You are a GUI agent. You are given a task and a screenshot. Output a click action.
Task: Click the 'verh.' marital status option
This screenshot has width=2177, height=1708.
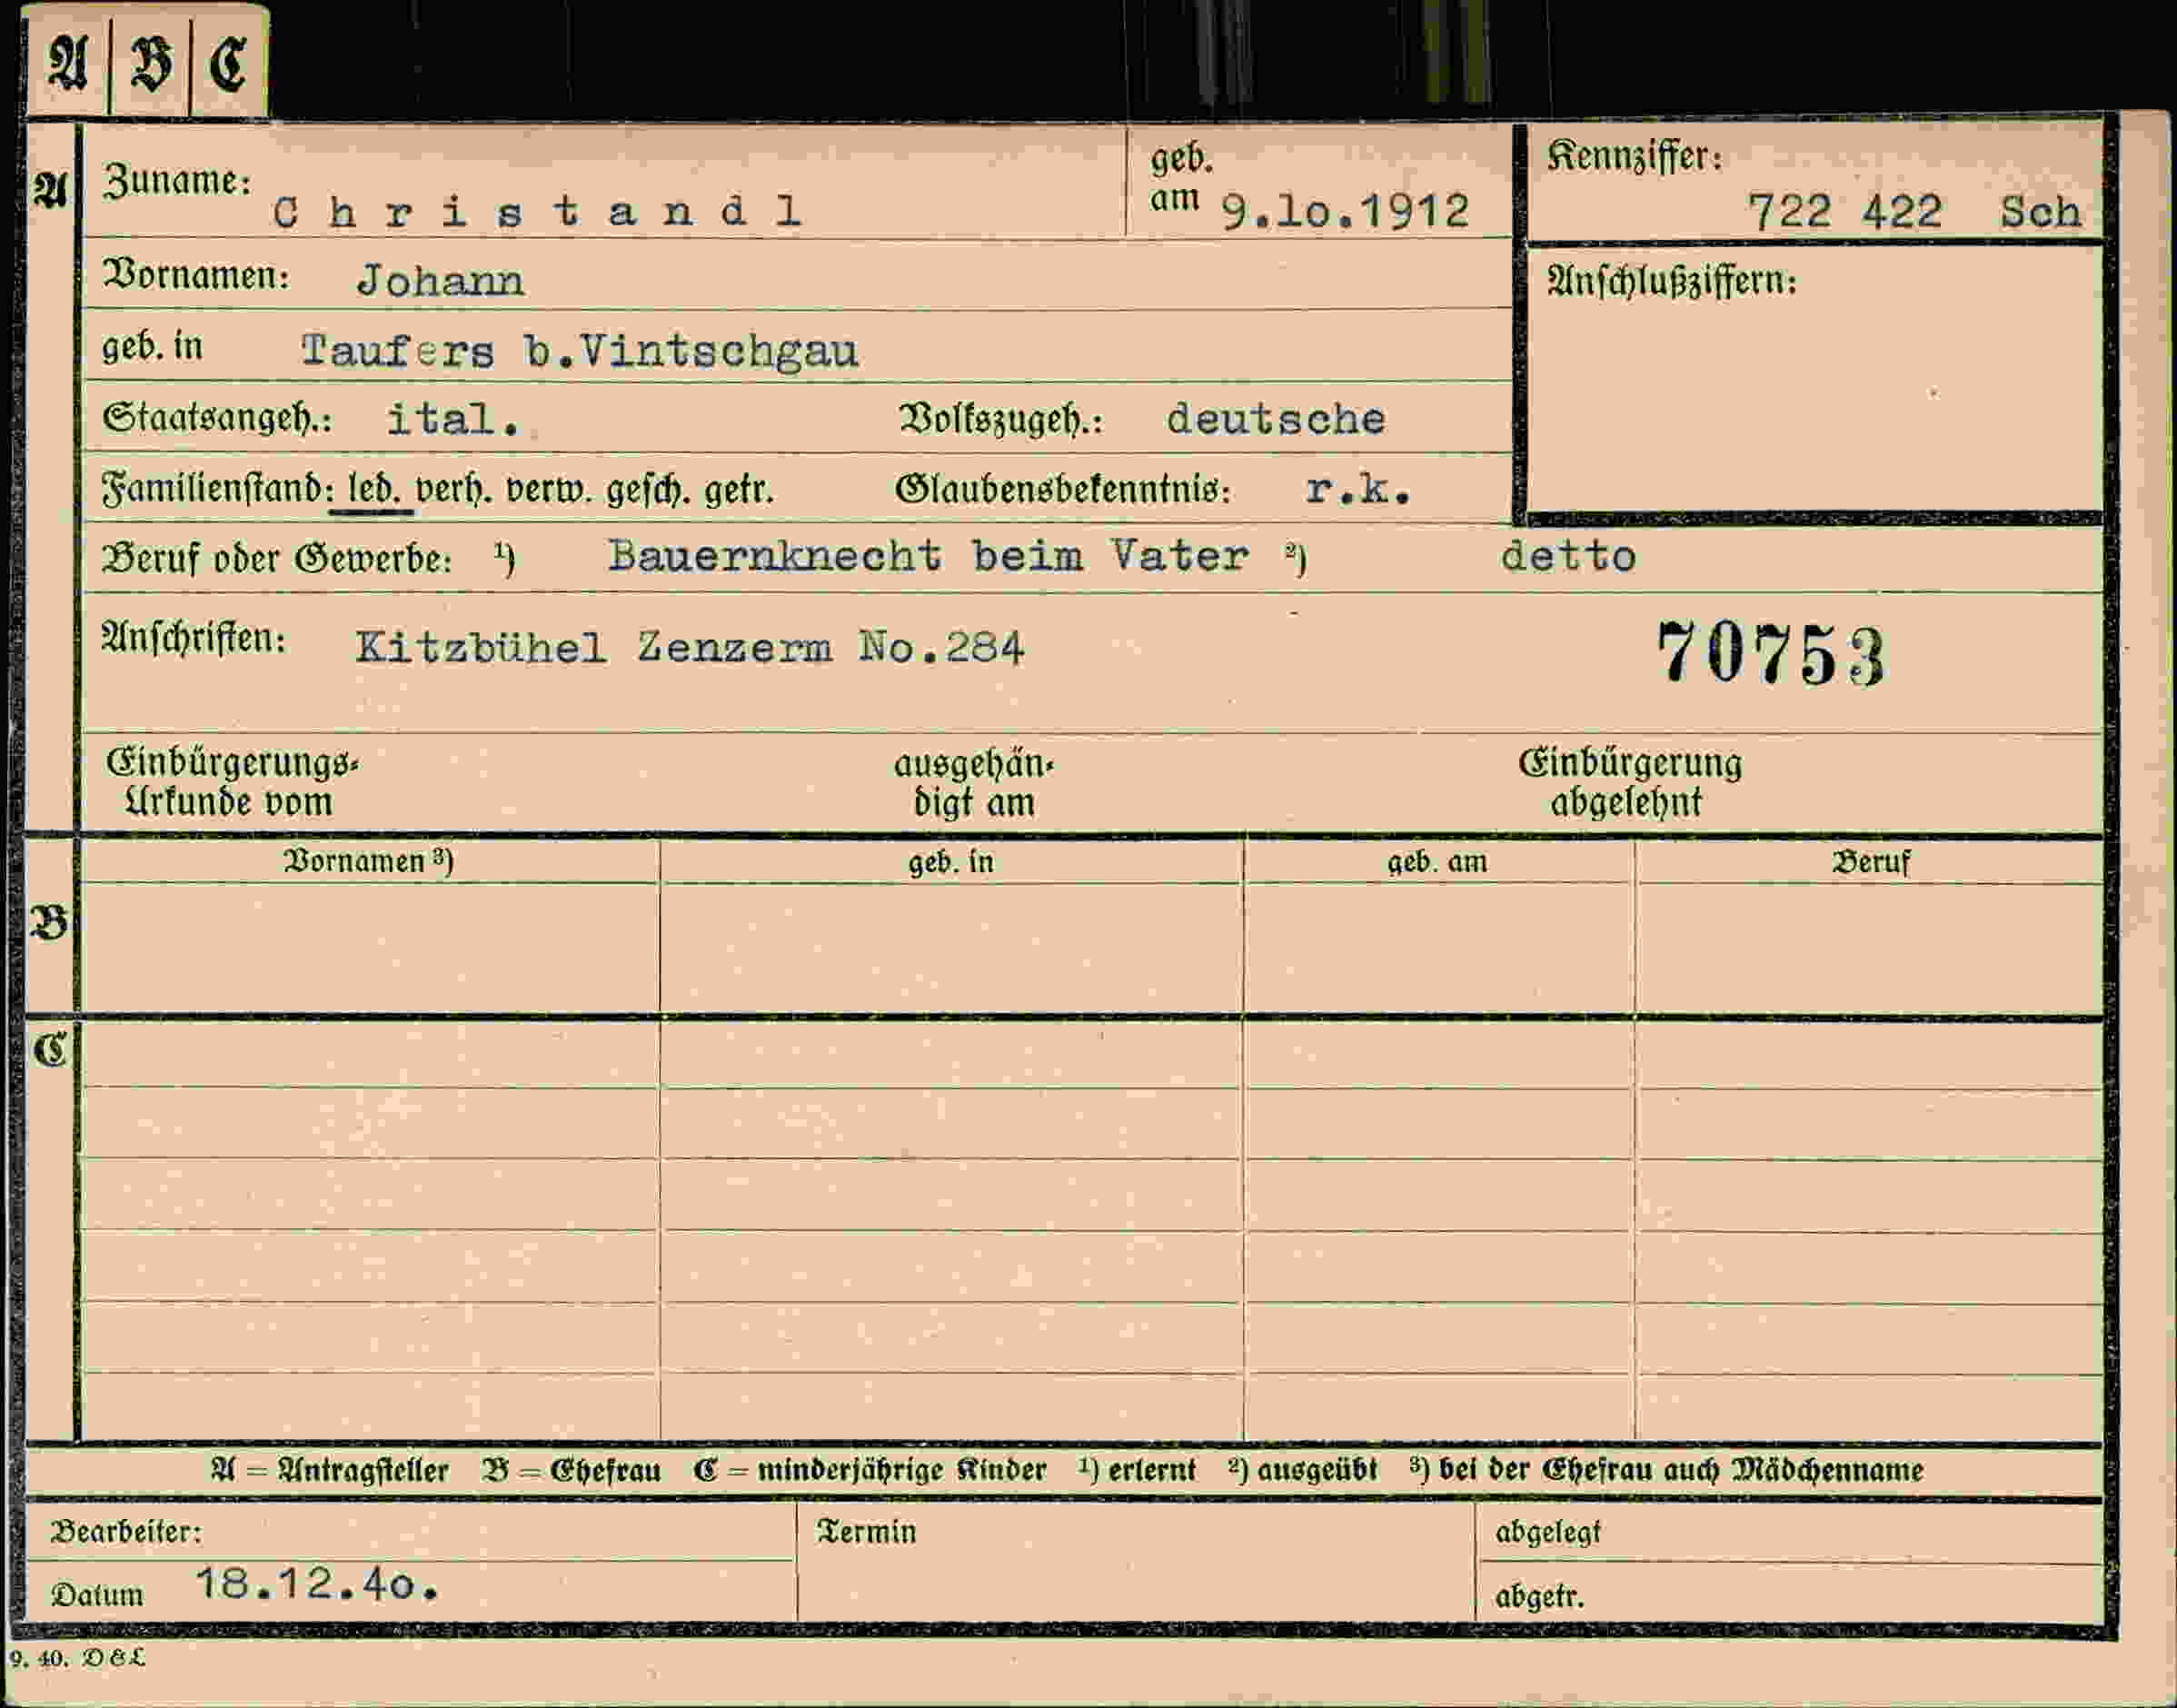pyautogui.click(x=454, y=490)
